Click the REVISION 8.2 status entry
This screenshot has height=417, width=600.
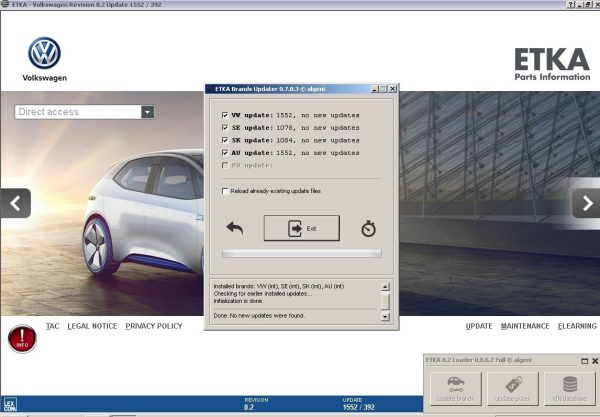pos(256,404)
